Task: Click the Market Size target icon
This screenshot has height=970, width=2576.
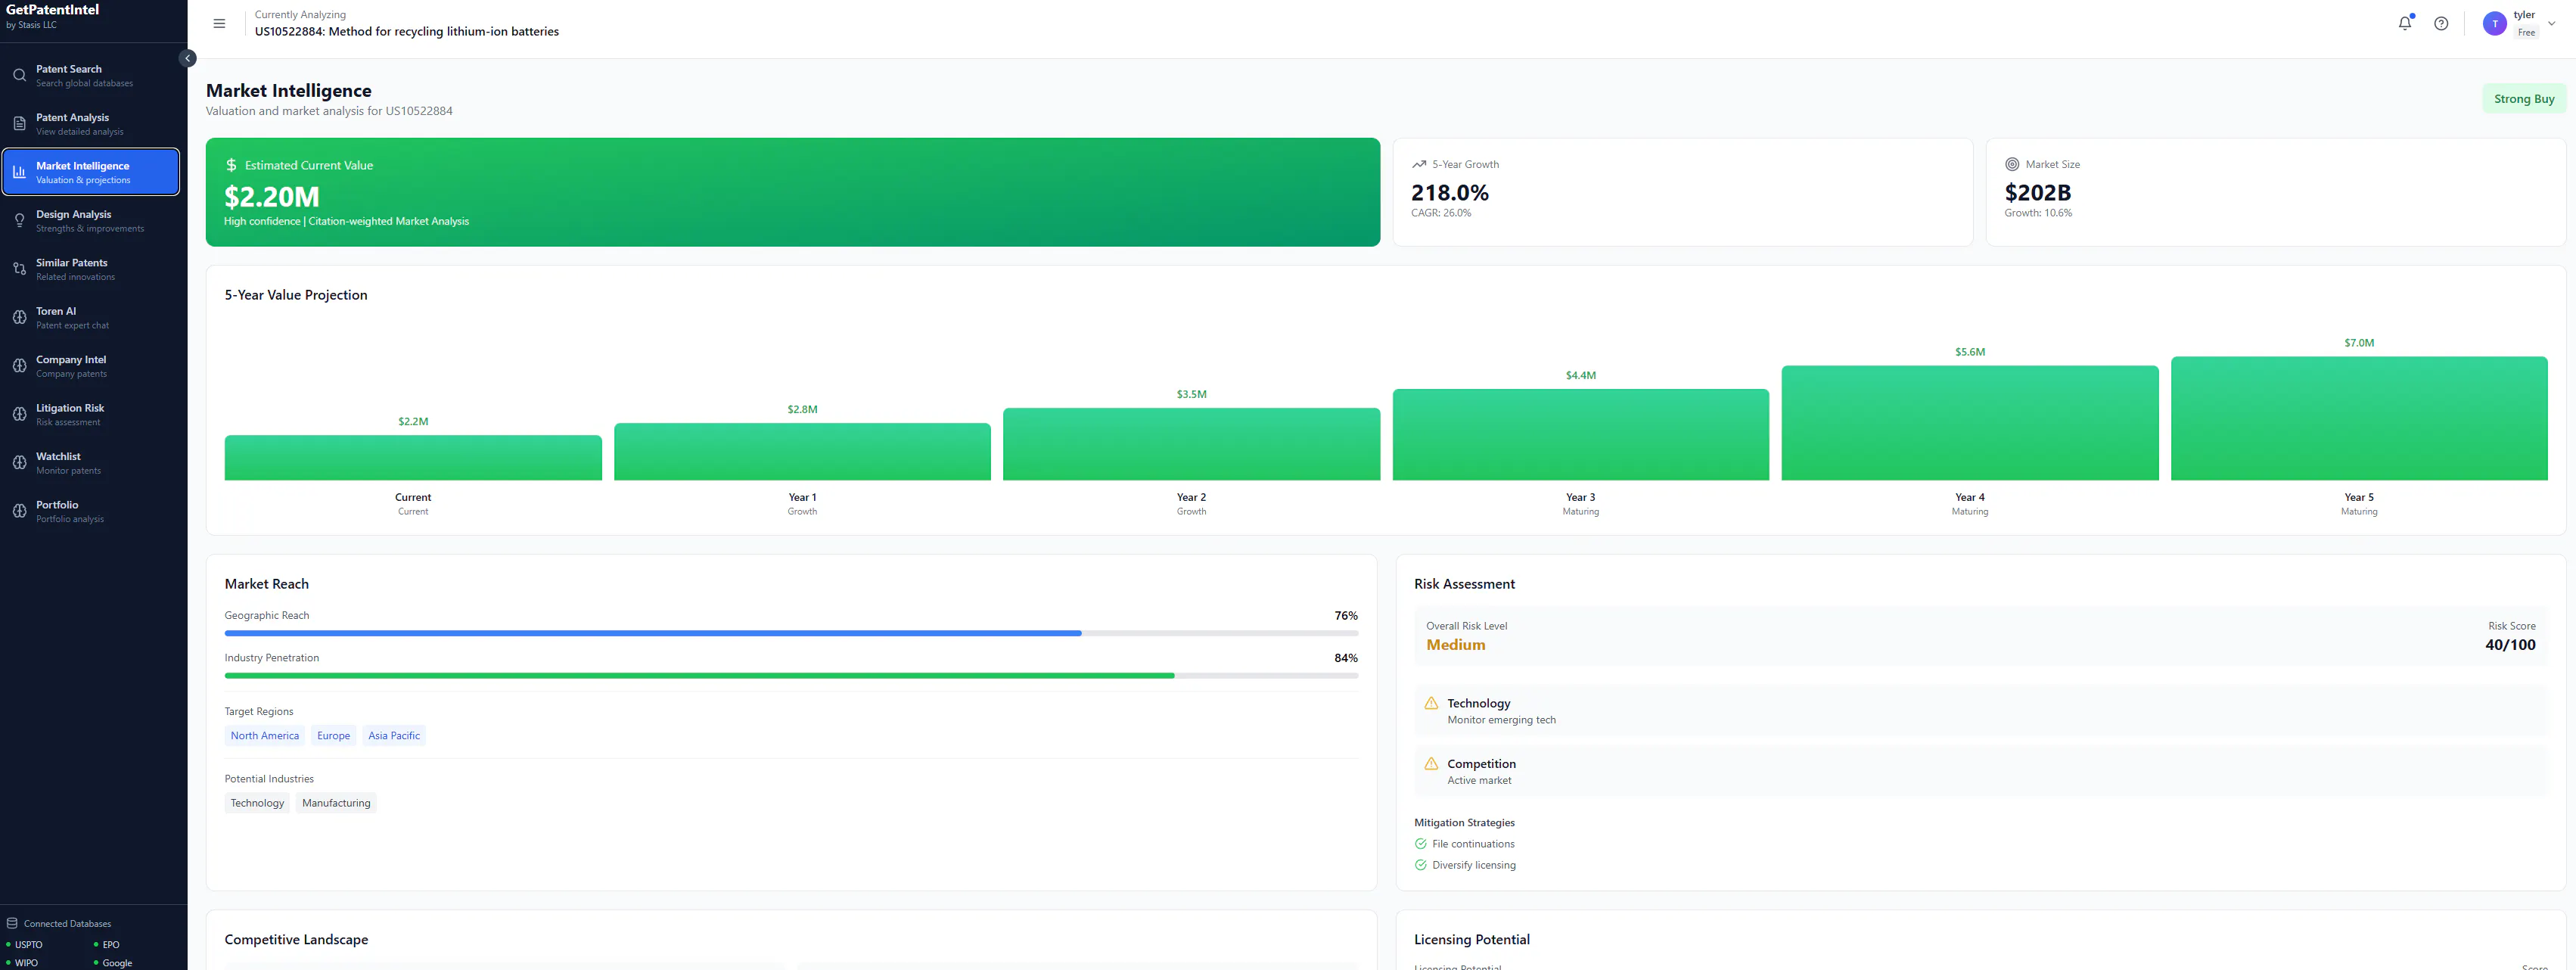Action: coord(2012,164)
